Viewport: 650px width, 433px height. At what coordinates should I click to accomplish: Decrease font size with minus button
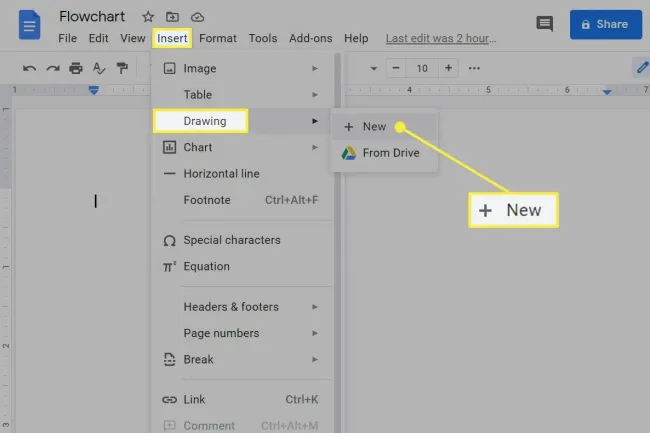coord(397,68)
